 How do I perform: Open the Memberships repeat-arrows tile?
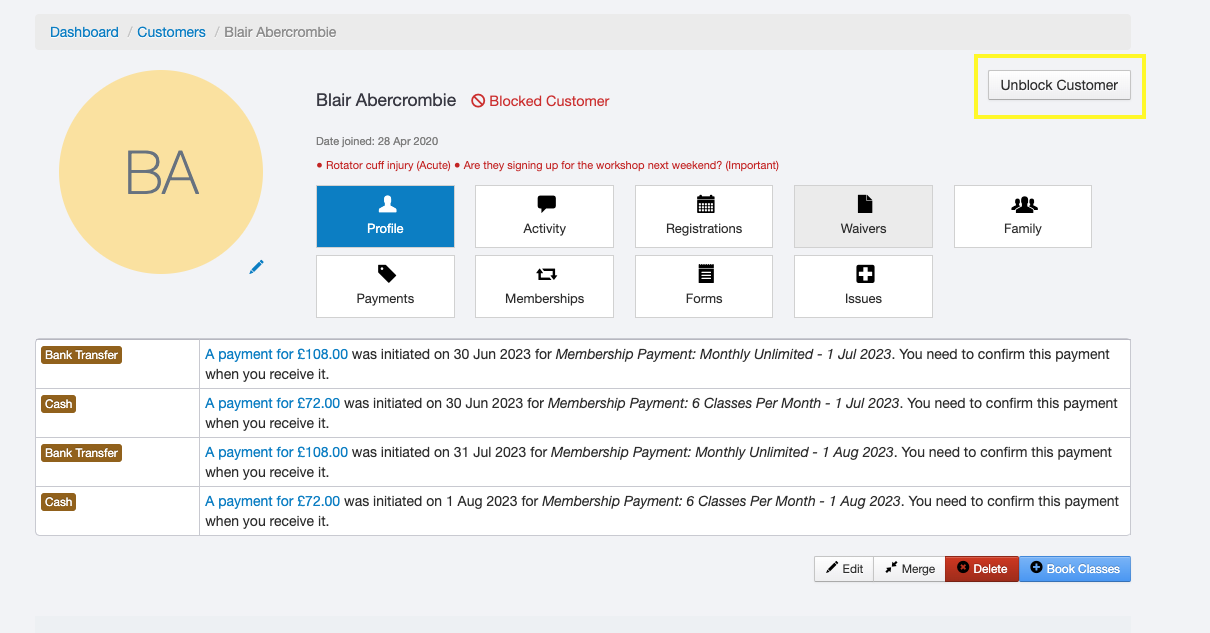(x=544, y=286)
